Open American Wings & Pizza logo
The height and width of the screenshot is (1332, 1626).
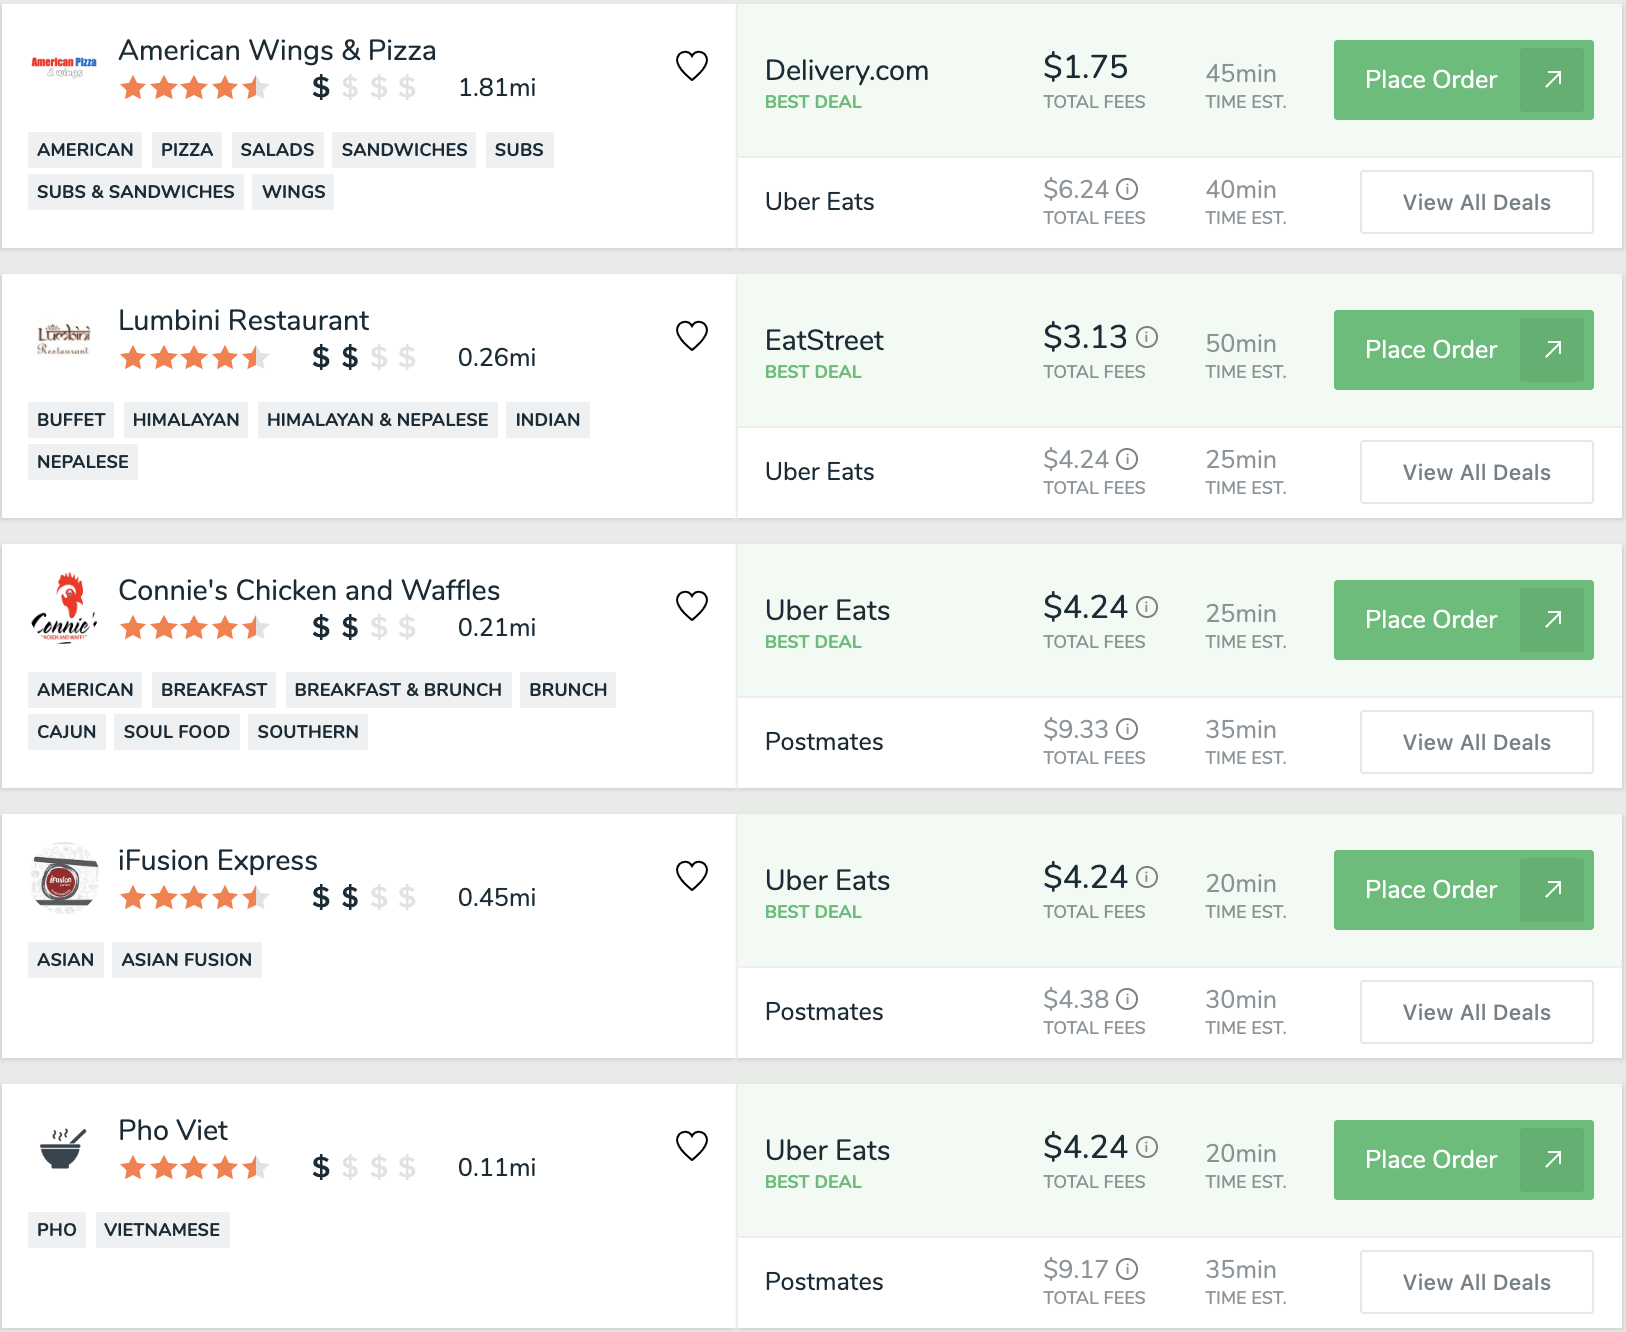point(64,67)
